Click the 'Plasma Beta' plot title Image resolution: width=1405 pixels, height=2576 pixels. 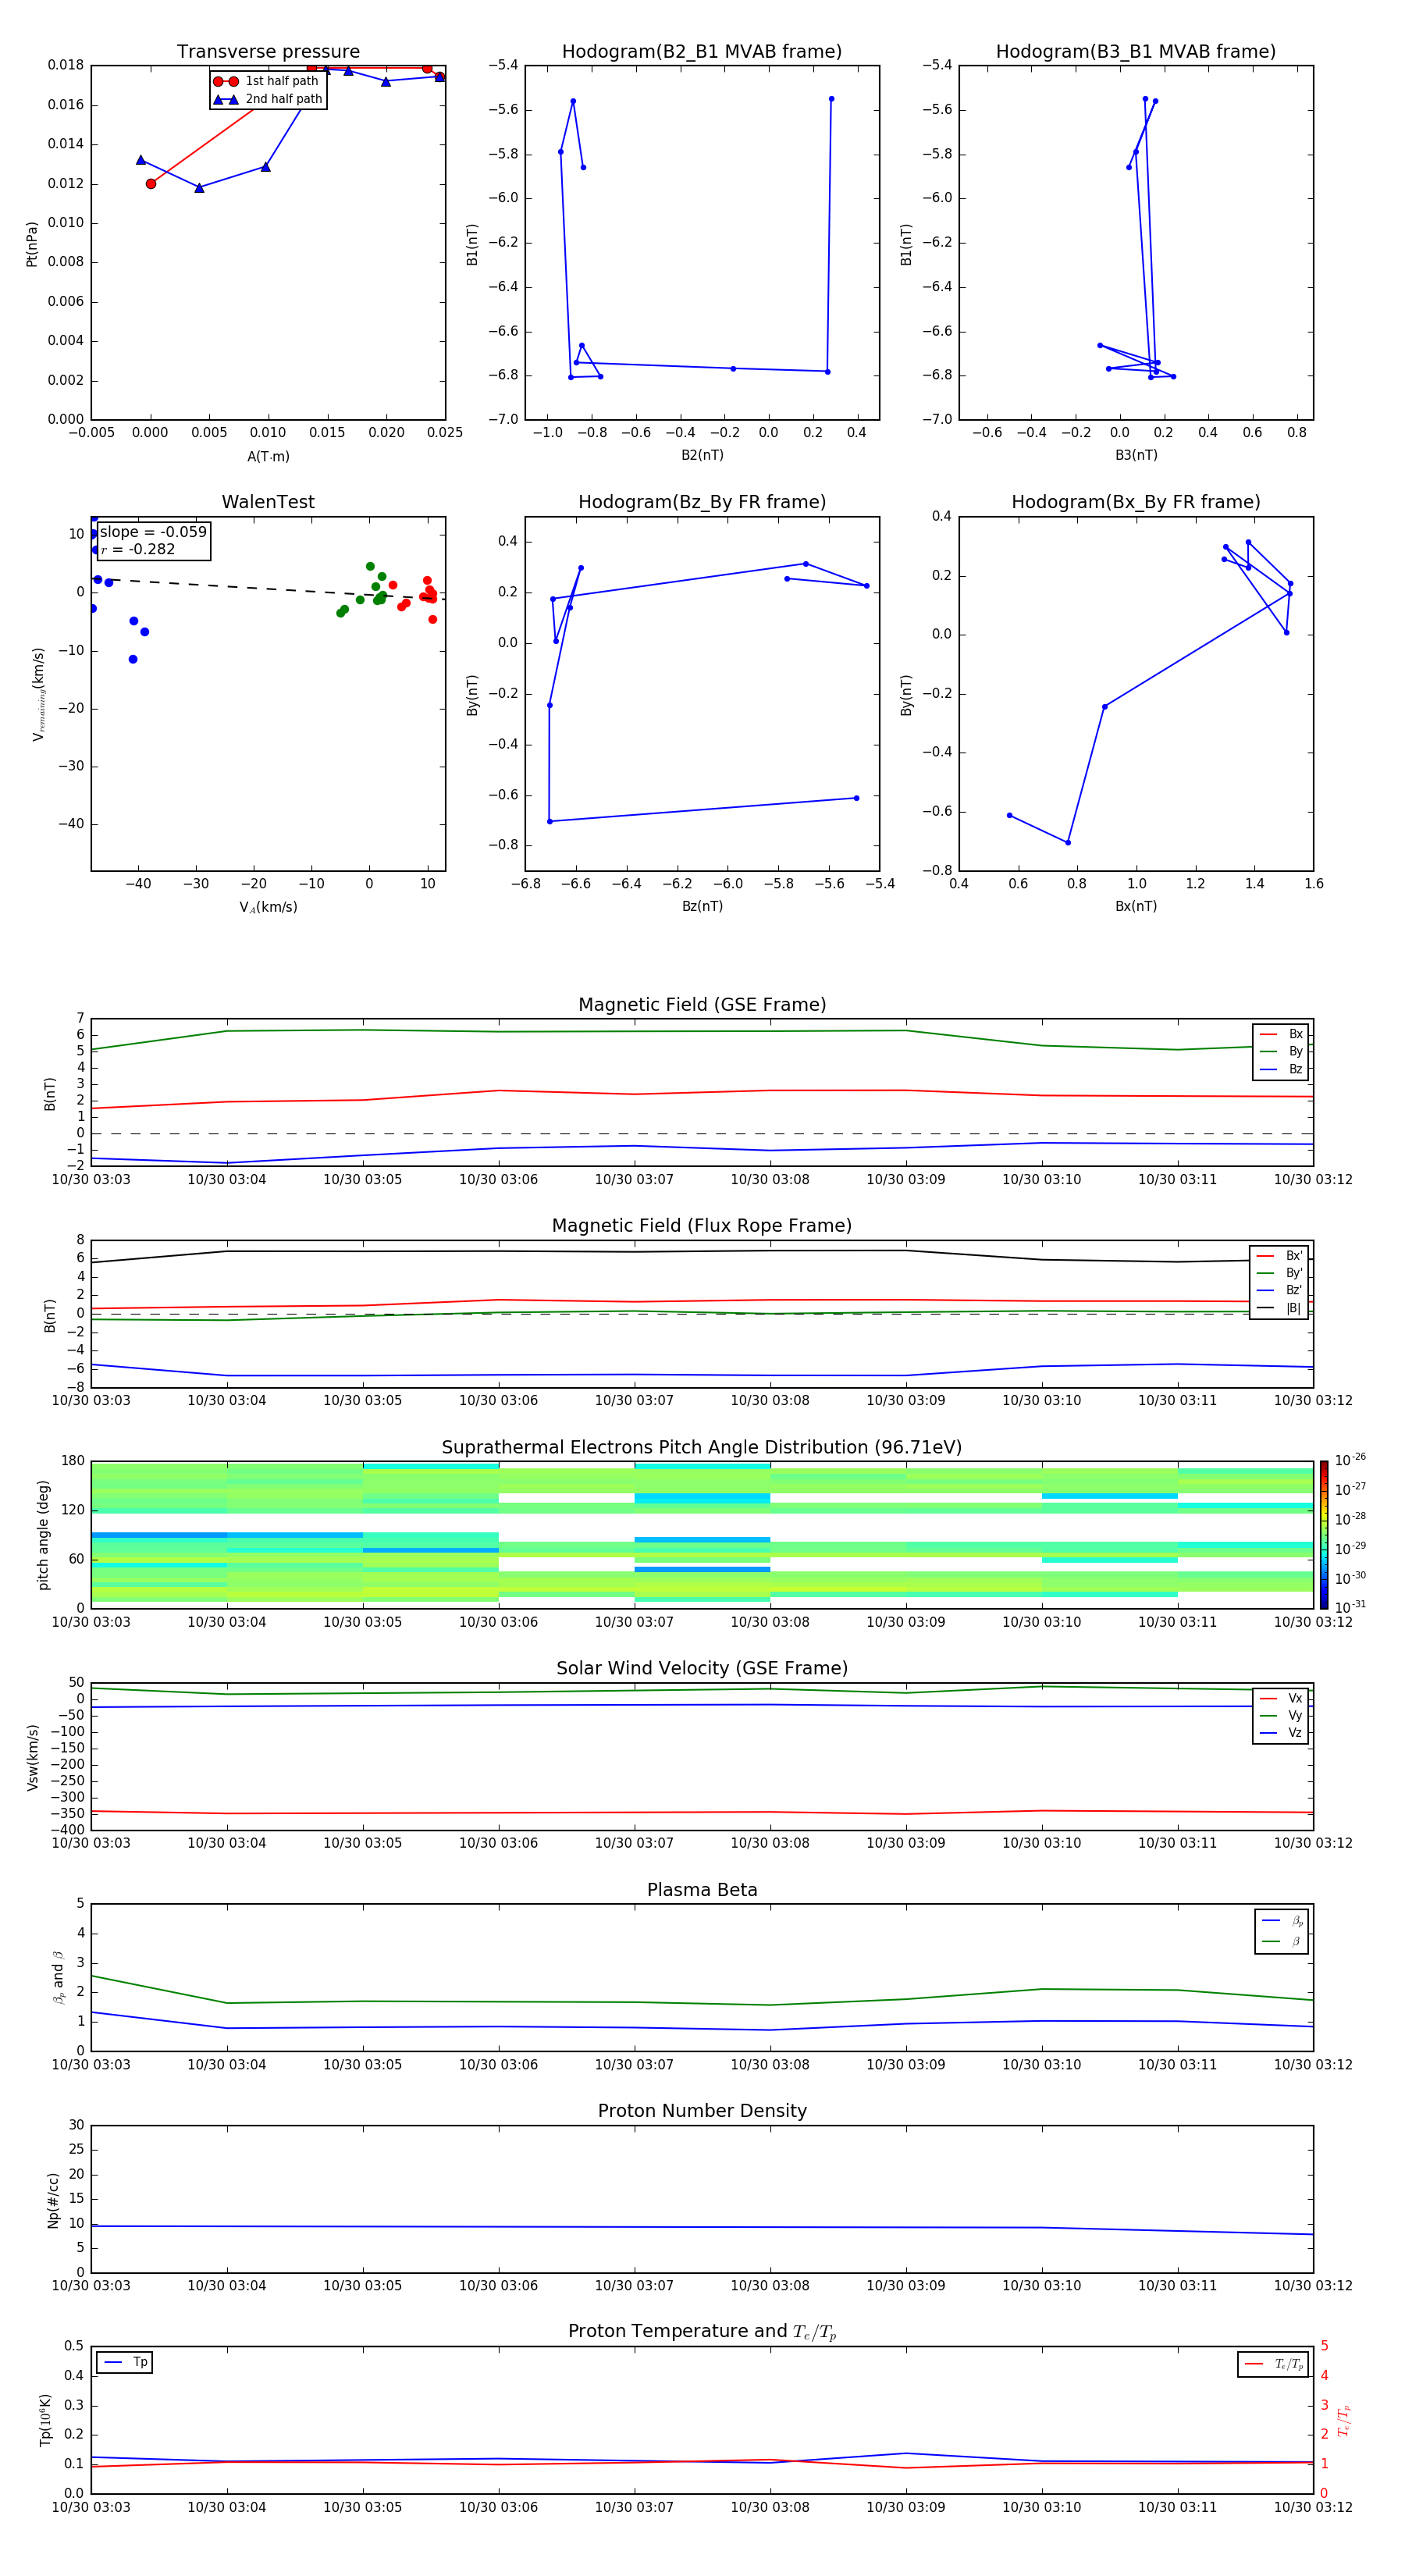[x=702, y=1891]
